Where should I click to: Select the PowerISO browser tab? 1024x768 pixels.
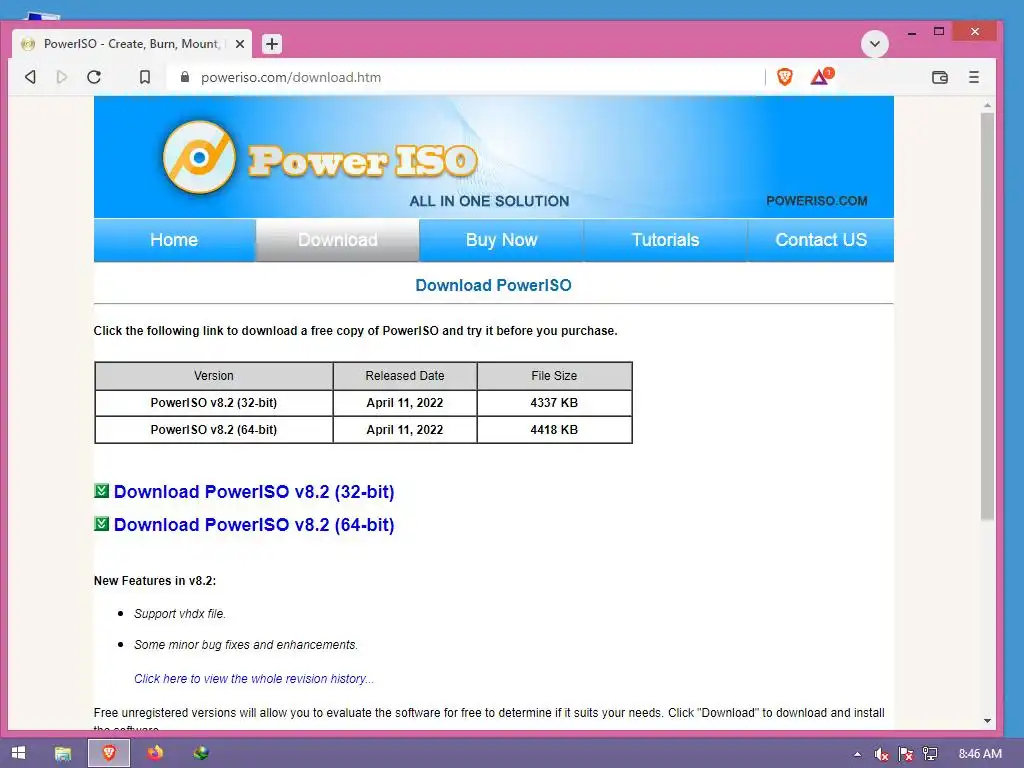click(132, 44)
